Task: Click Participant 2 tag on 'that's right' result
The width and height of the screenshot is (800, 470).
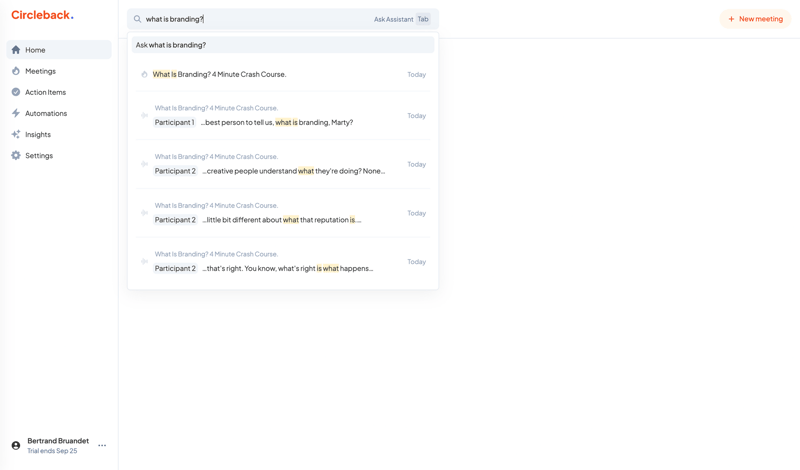Action: pos(175,268)
